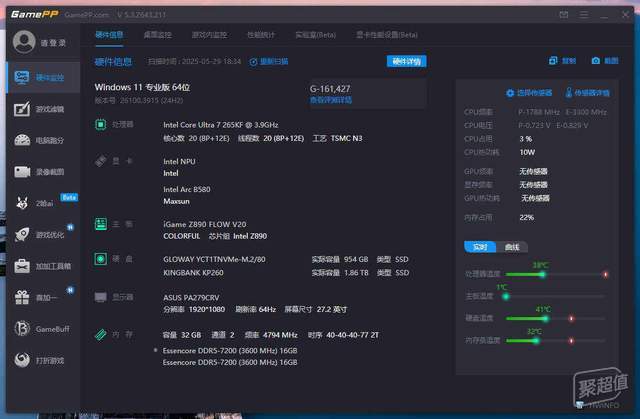Click the Intel Arc B580 text
The height and width of the screenshot is (419, 640).
187,189
